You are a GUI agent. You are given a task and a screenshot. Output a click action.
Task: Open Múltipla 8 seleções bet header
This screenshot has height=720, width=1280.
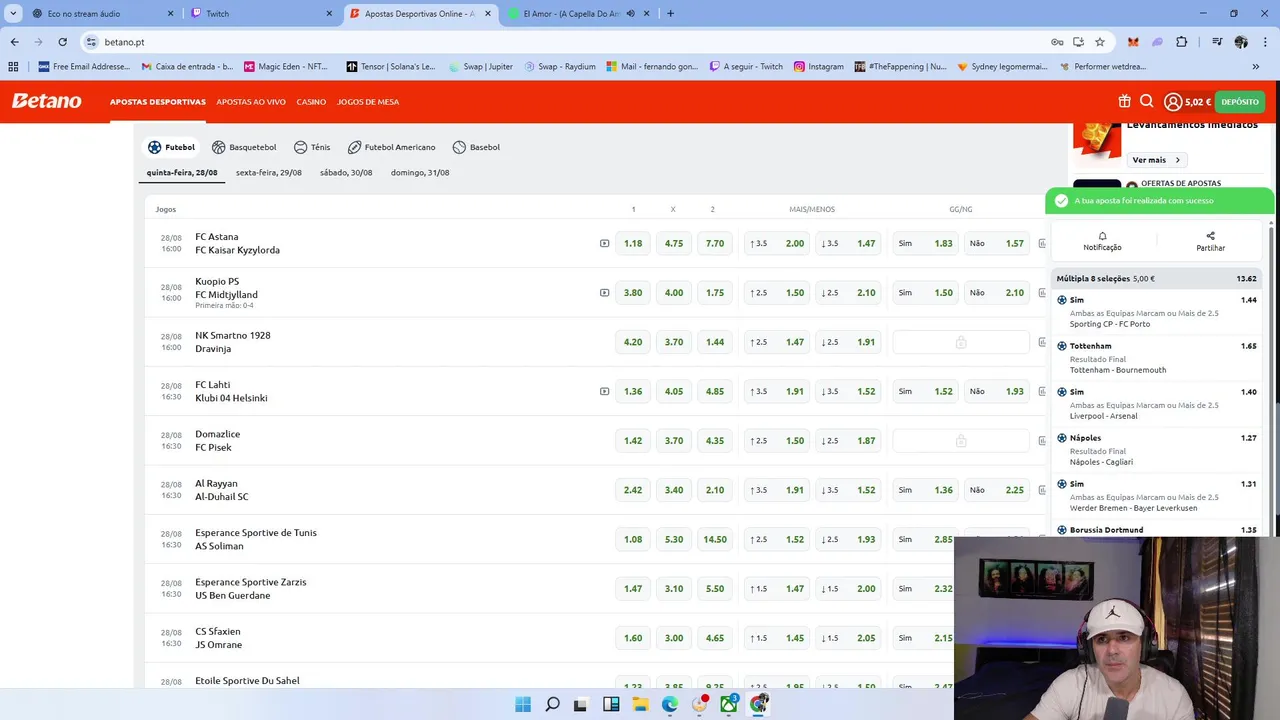click(x=1157, y=279)
